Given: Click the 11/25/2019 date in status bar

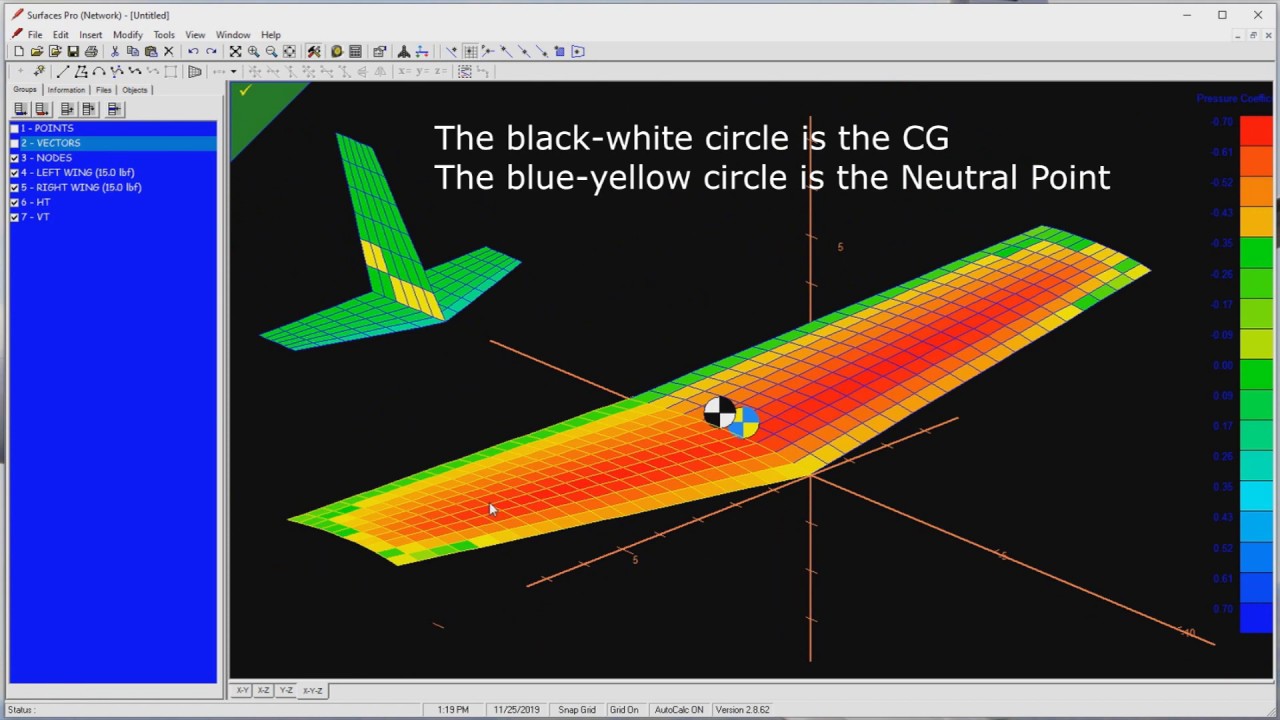Looking at the screenshot, I should point(517,710).
